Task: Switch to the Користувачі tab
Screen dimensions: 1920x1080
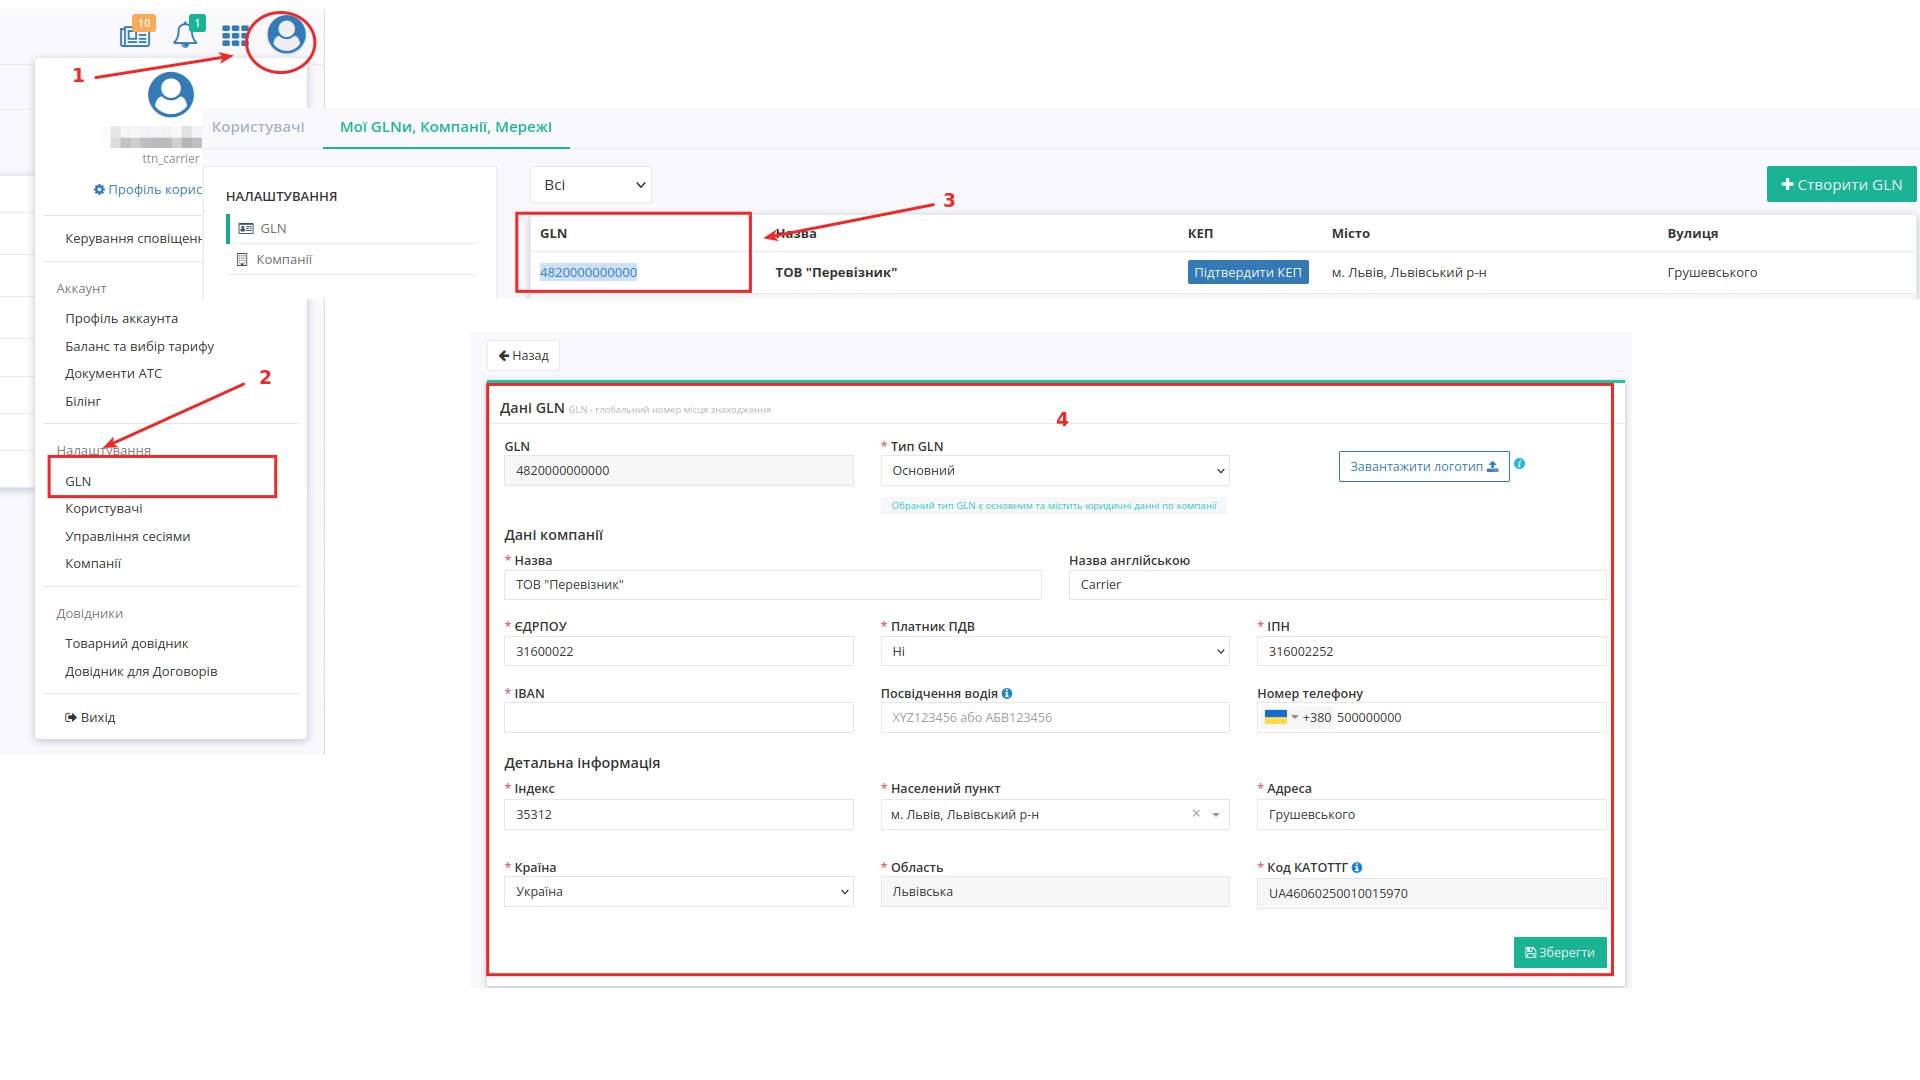Action: (258, 127)
